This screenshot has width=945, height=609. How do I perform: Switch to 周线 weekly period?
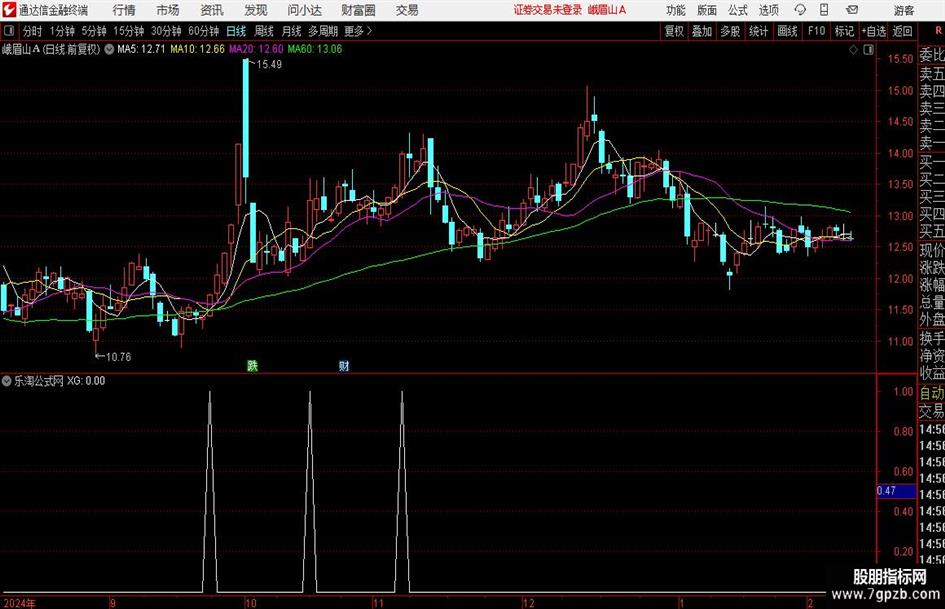point(264,31)
